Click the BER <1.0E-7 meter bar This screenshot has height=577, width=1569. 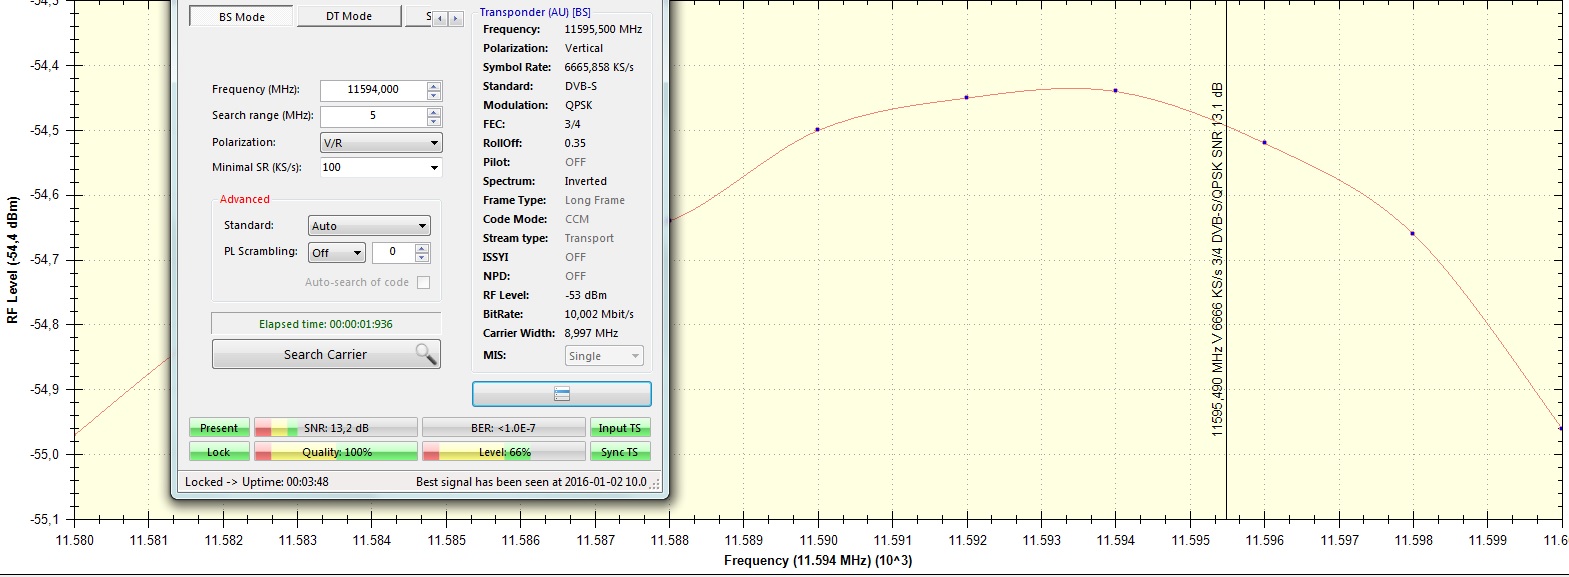pos(504,428)
